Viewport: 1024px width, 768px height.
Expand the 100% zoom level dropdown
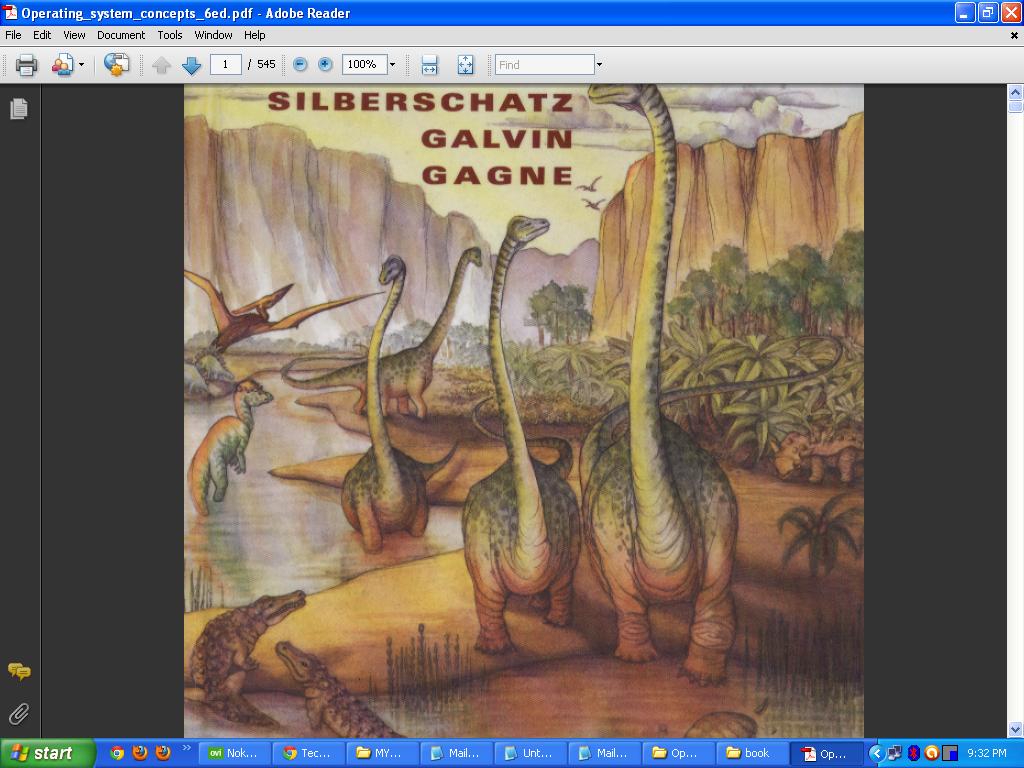tap(392, 64)
